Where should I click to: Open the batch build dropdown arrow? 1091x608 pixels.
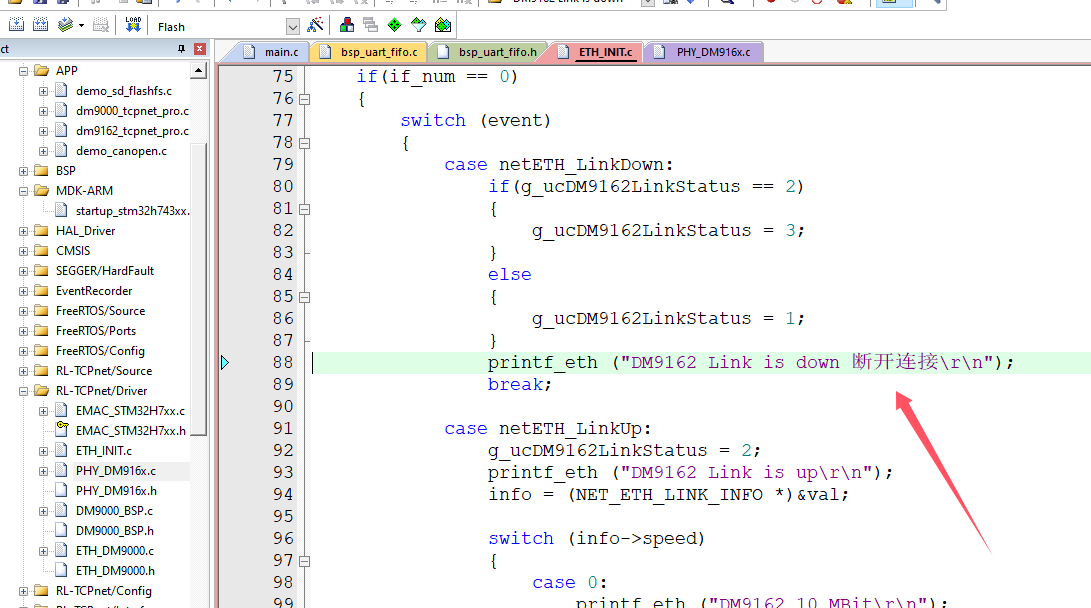(81, 26)
